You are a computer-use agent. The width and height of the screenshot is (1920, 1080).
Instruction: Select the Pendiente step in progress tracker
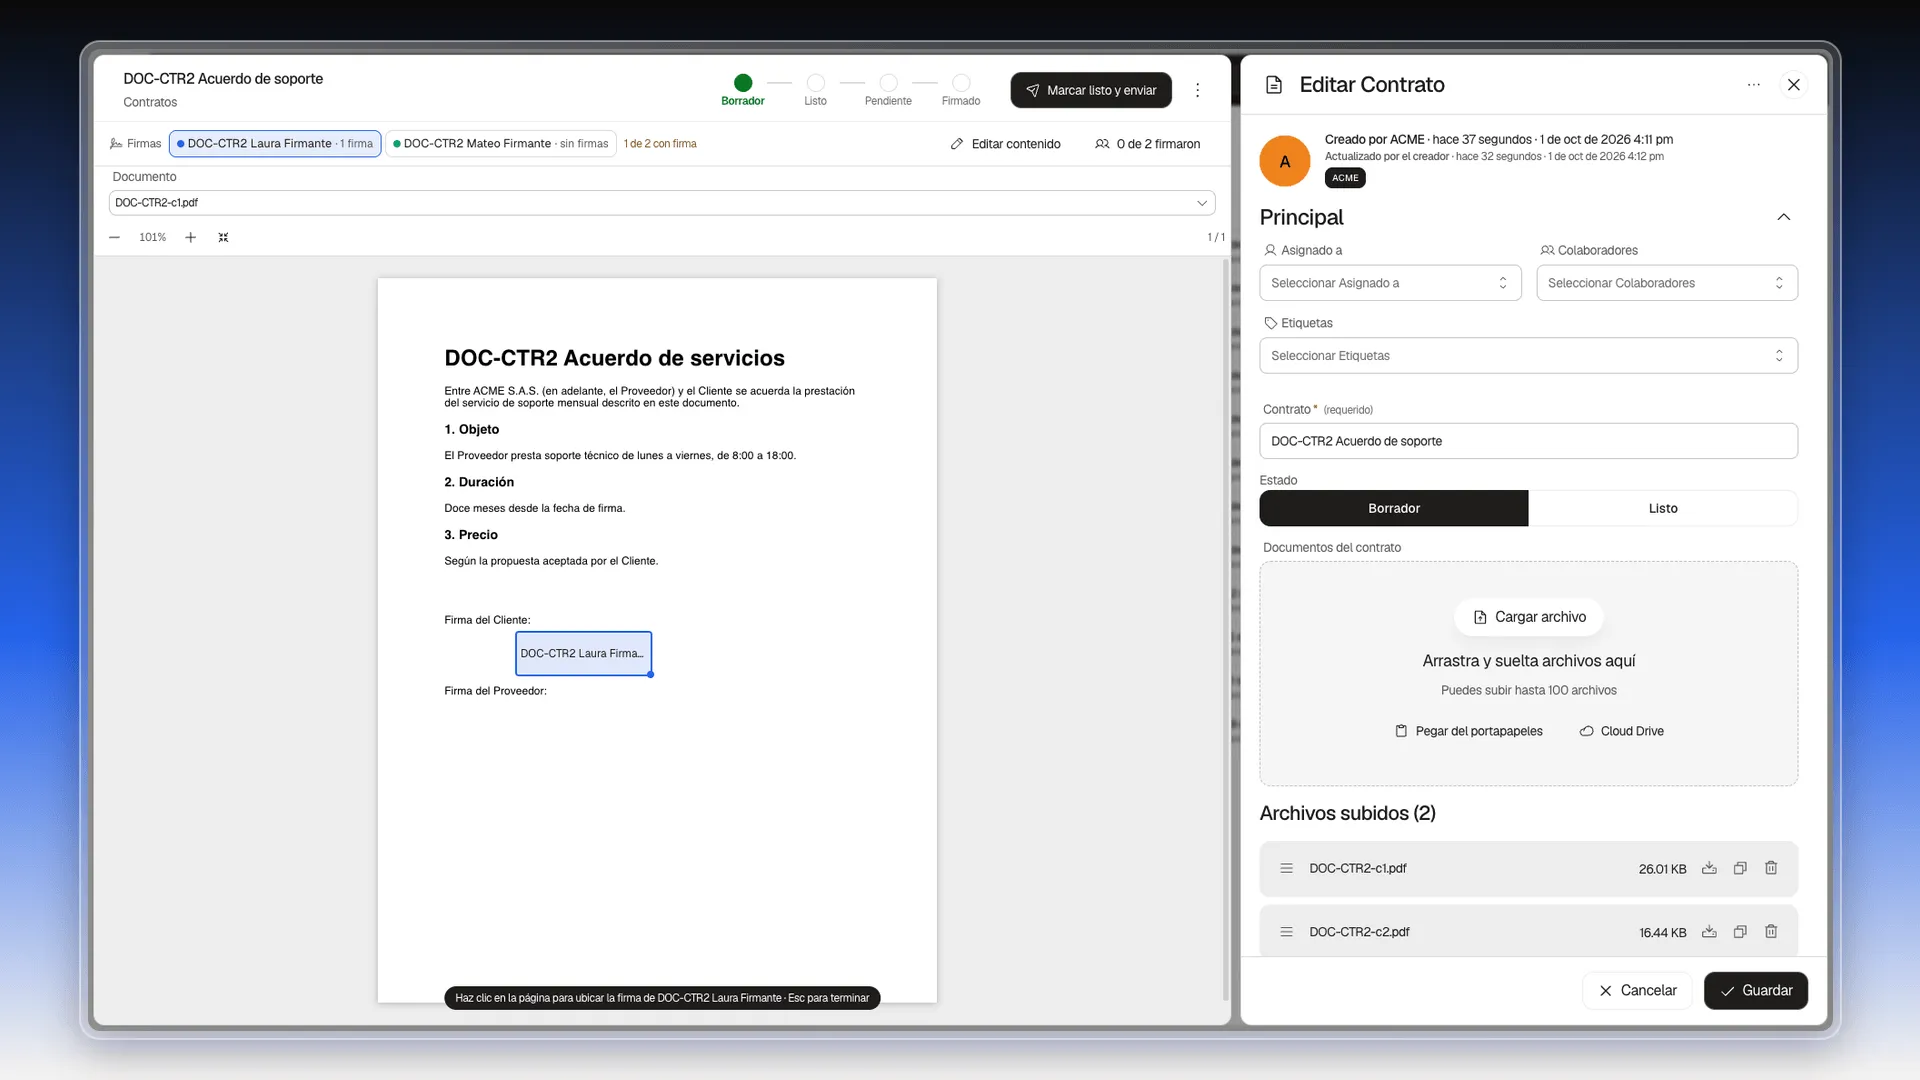tap(888, 89)
